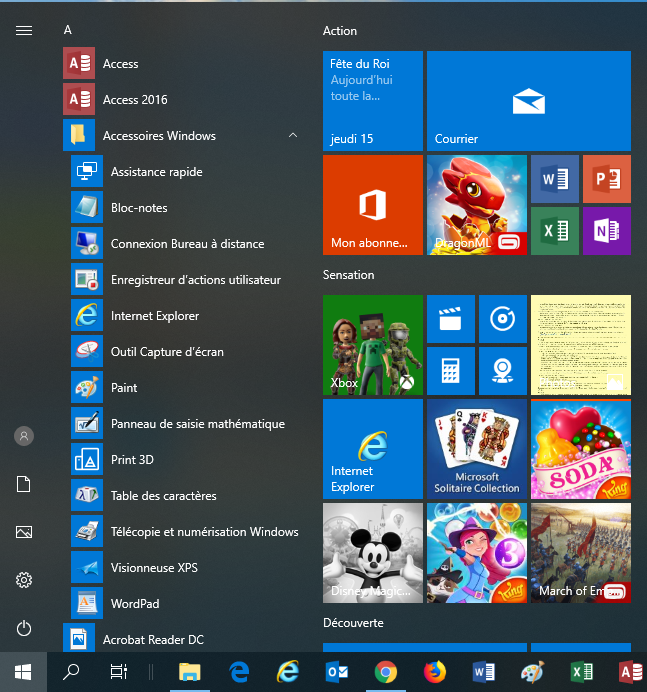Viewport: 647px width, 692px height.
Task: Click the Découverte group heading
Action: [353, 623]
